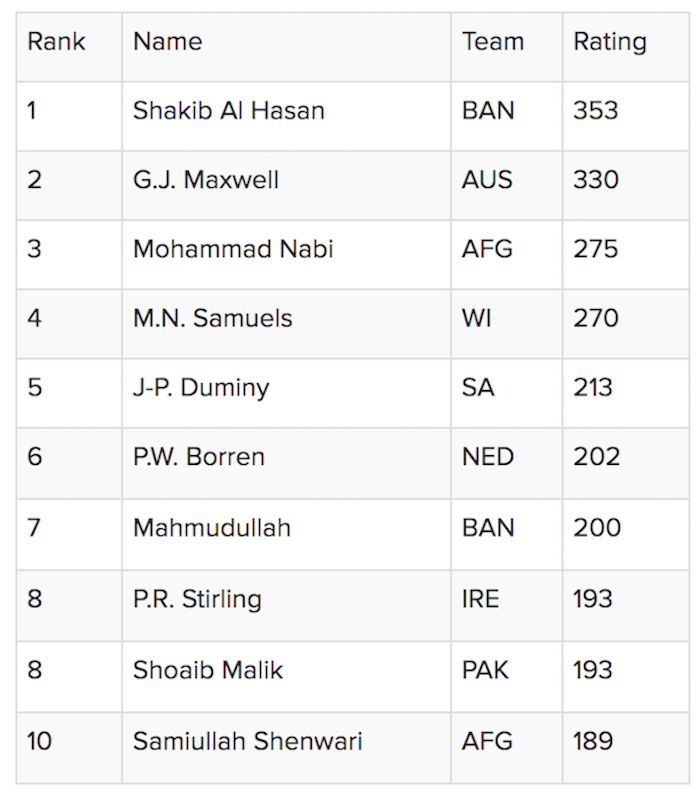Click on J-P. Duminy's name
Image resolution: width=700 pixels, height=798 pixels.
(201, 388)
